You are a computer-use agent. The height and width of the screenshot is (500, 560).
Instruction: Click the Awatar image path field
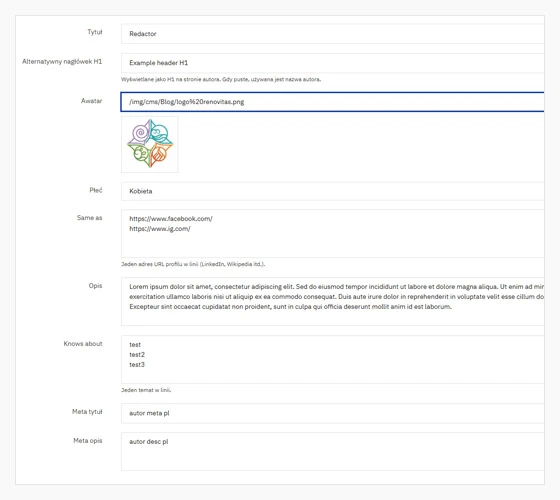332,102
